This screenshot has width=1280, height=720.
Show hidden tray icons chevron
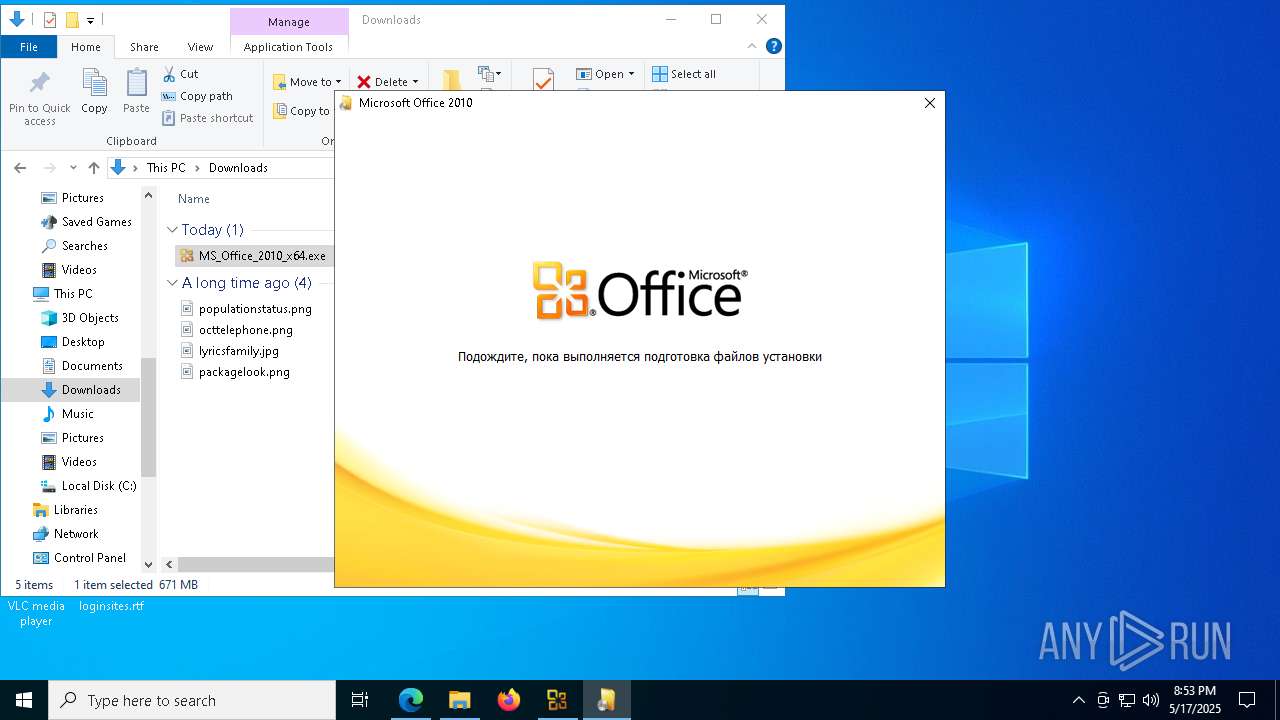(x=1078, y=700)
